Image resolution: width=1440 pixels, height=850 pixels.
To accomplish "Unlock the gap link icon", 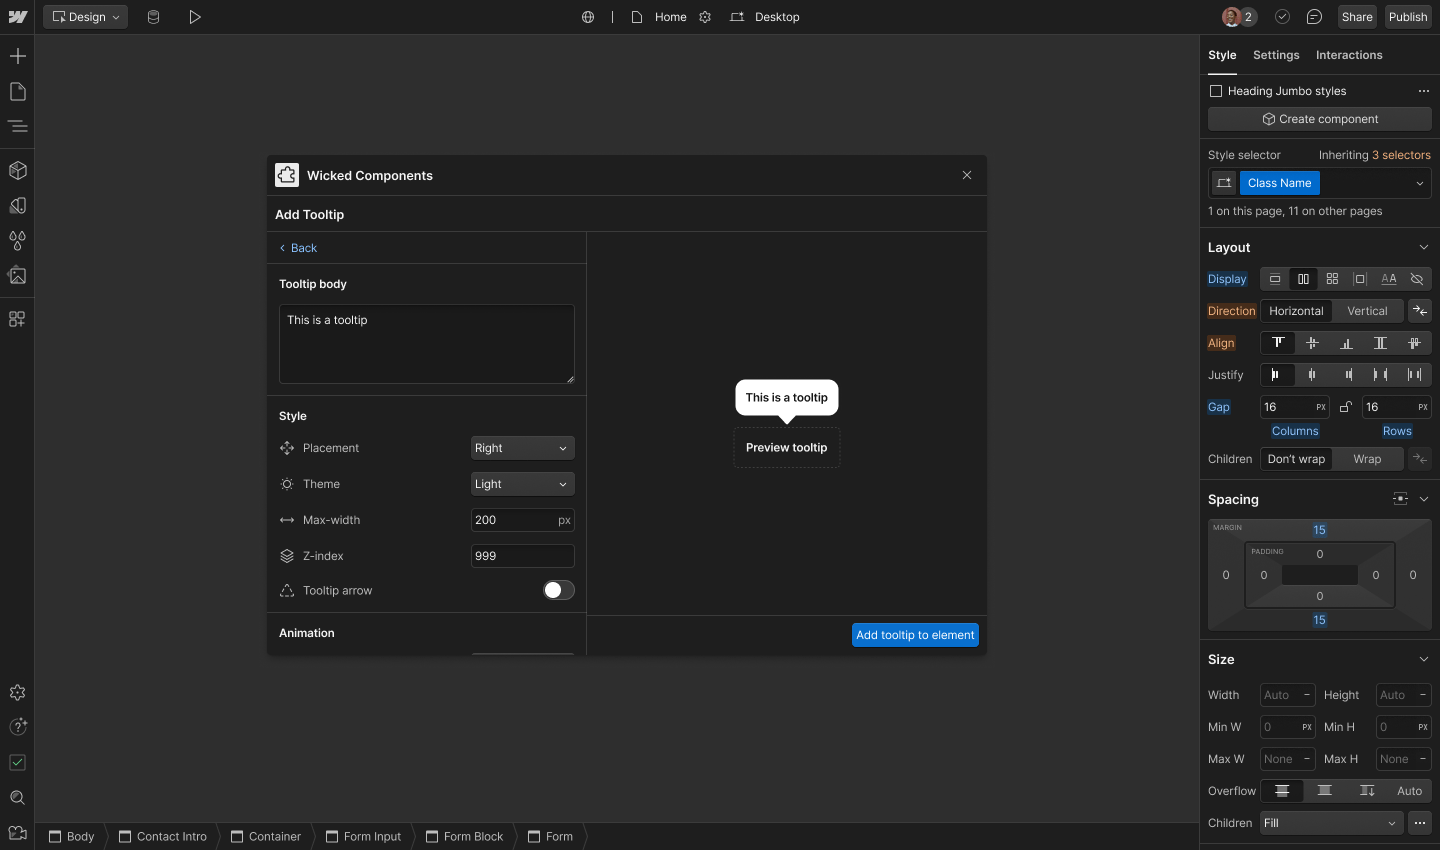I will click(x=1346, y=407).
